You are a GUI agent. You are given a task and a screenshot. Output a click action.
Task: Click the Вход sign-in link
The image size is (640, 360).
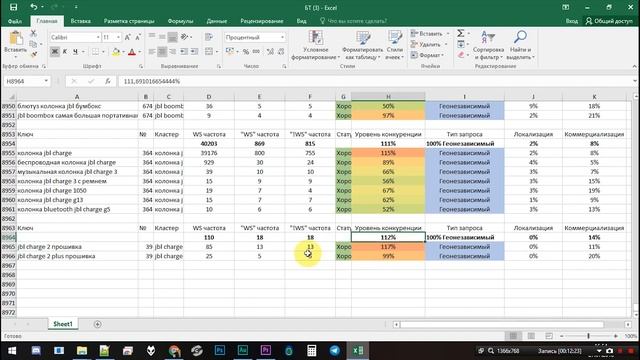pos(571,21)
